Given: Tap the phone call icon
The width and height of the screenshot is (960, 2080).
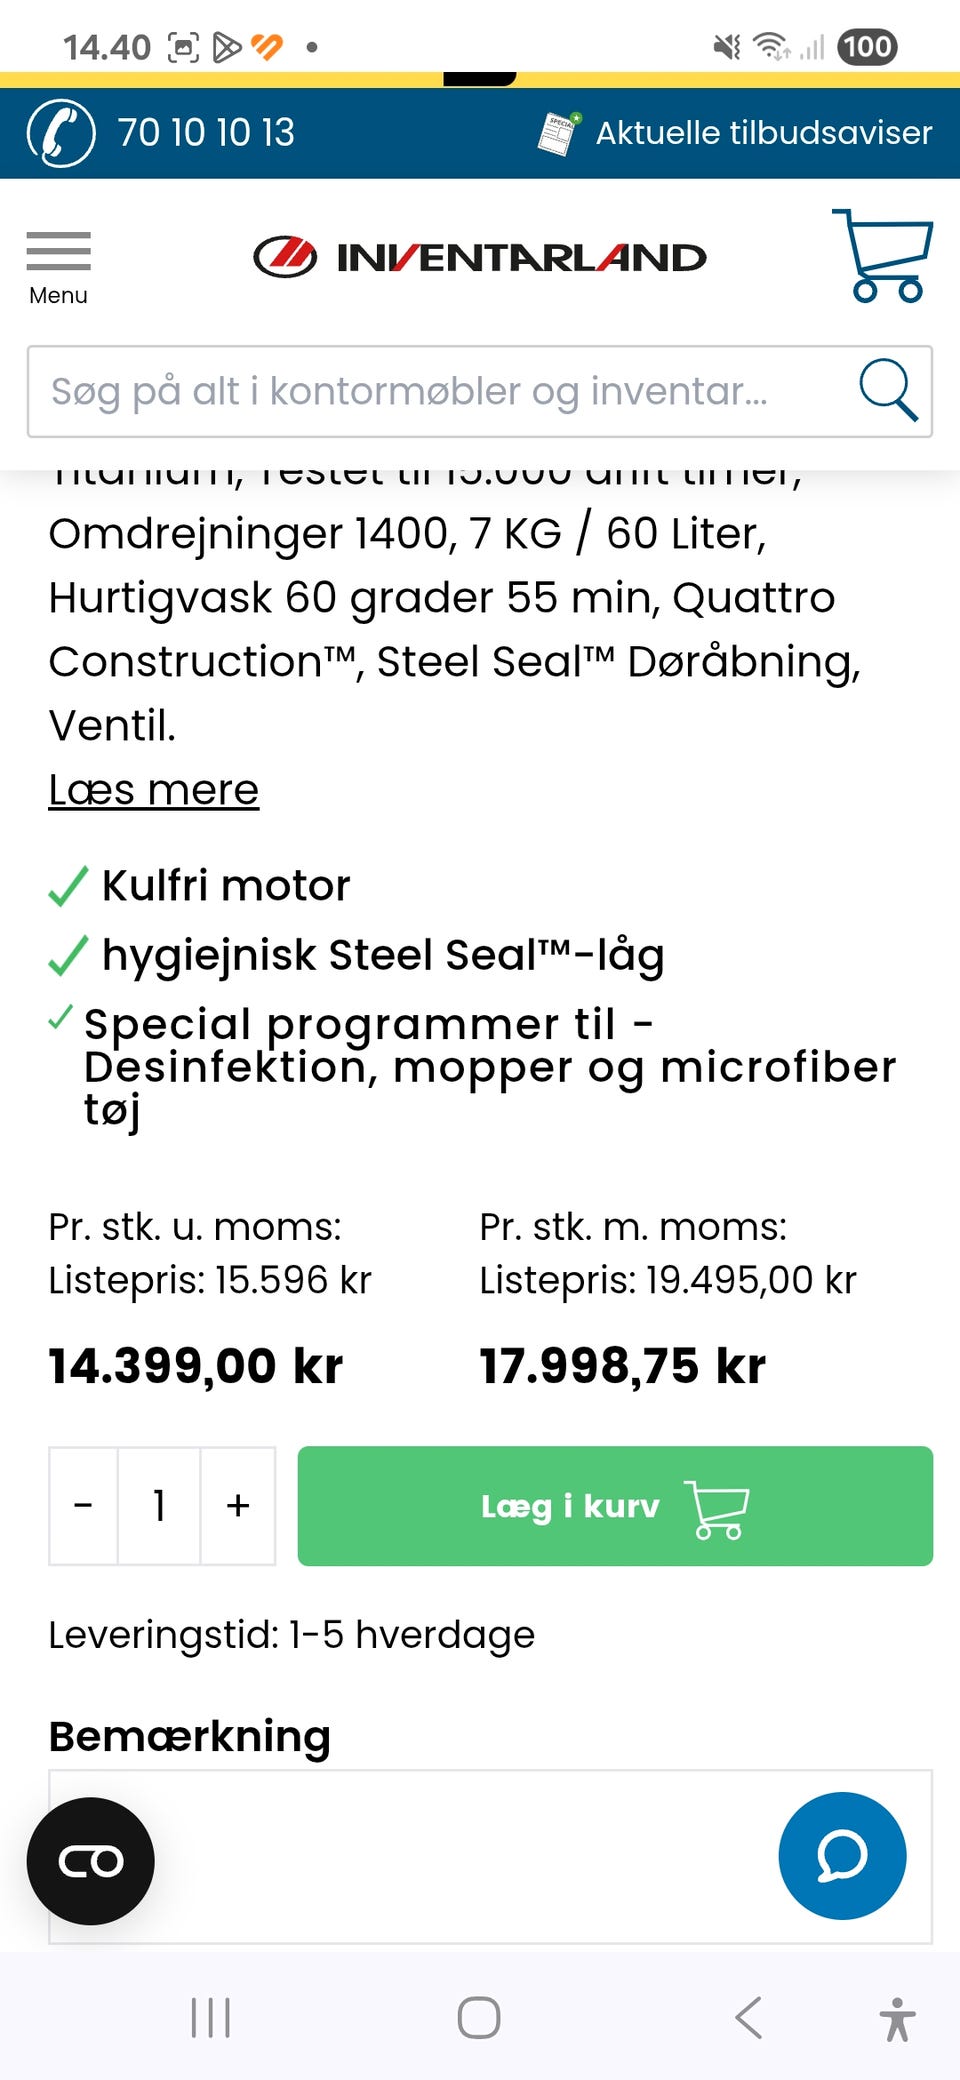Looking at the screenshot, I should [x=61, y=133].
